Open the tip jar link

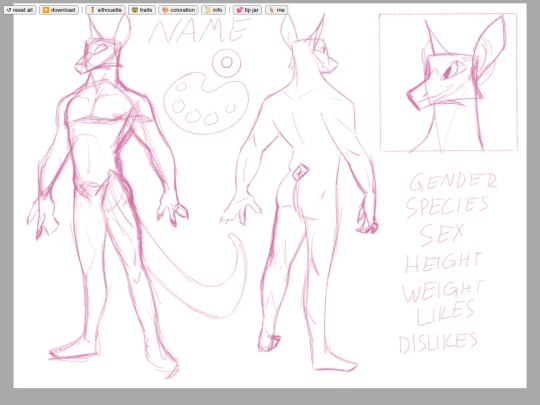pos(248,10)
